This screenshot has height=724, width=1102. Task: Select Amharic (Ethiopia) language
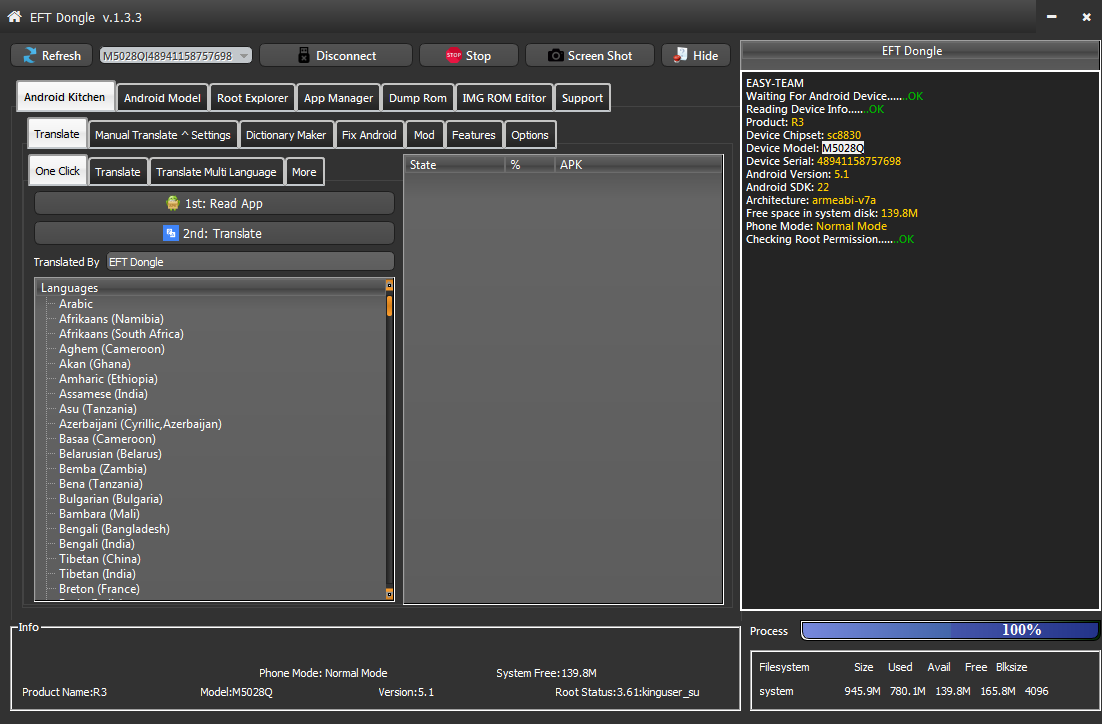108,379
